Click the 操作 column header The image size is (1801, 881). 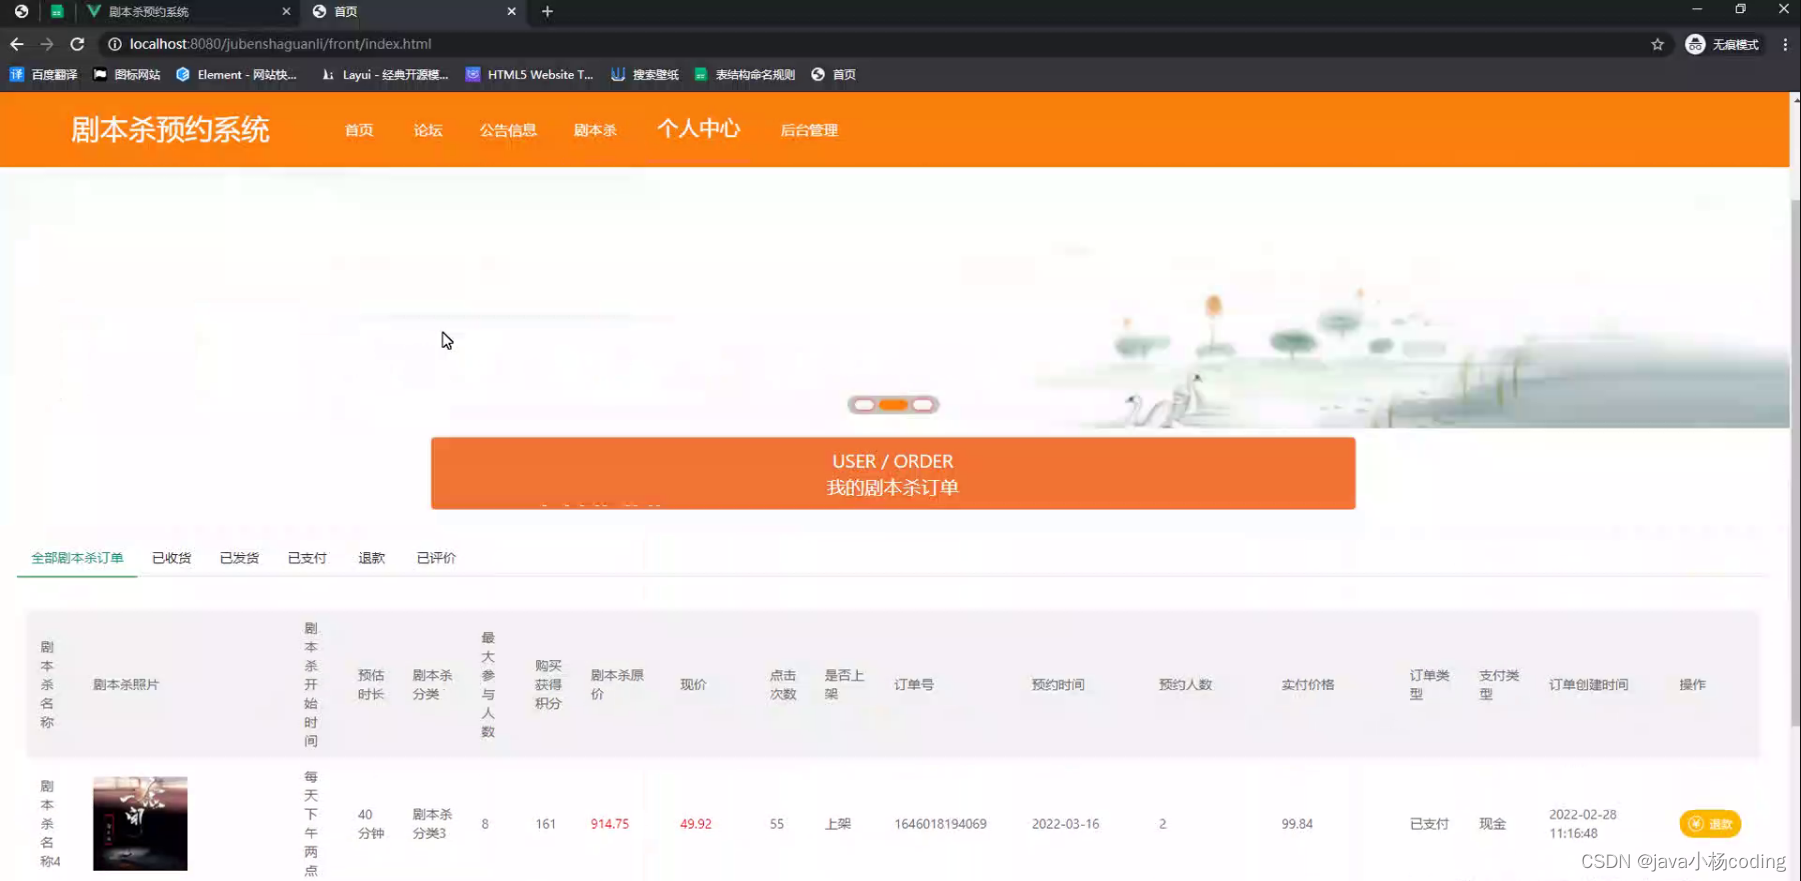click(1692, 685)
